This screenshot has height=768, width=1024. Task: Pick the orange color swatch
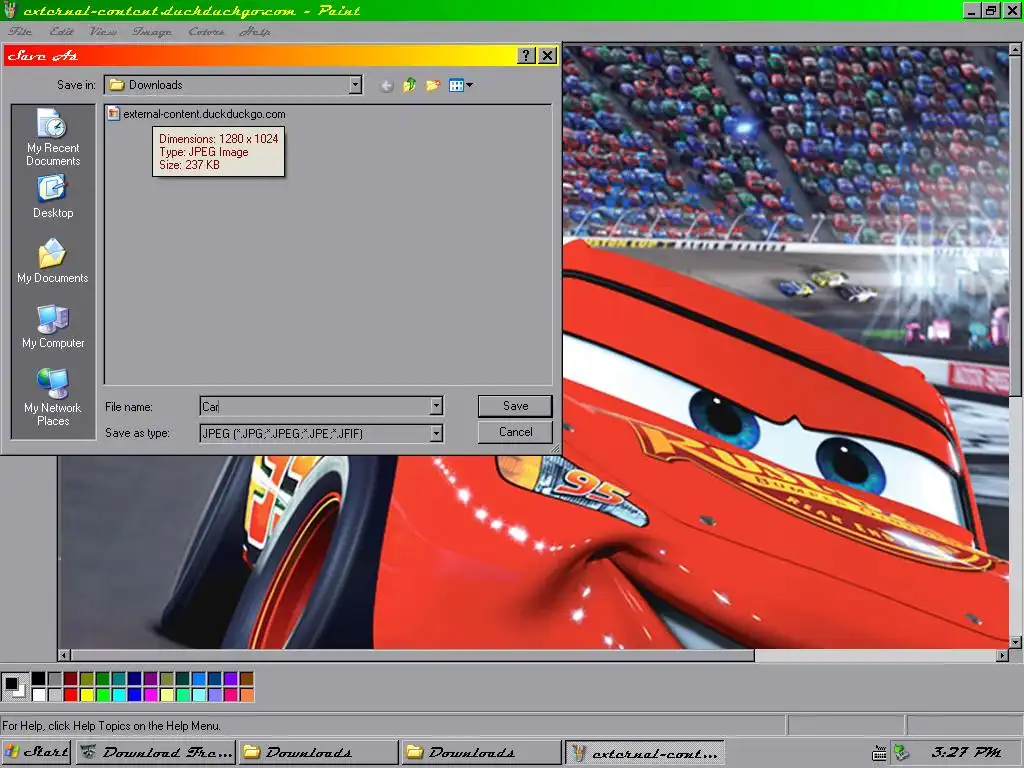point(247,694)
